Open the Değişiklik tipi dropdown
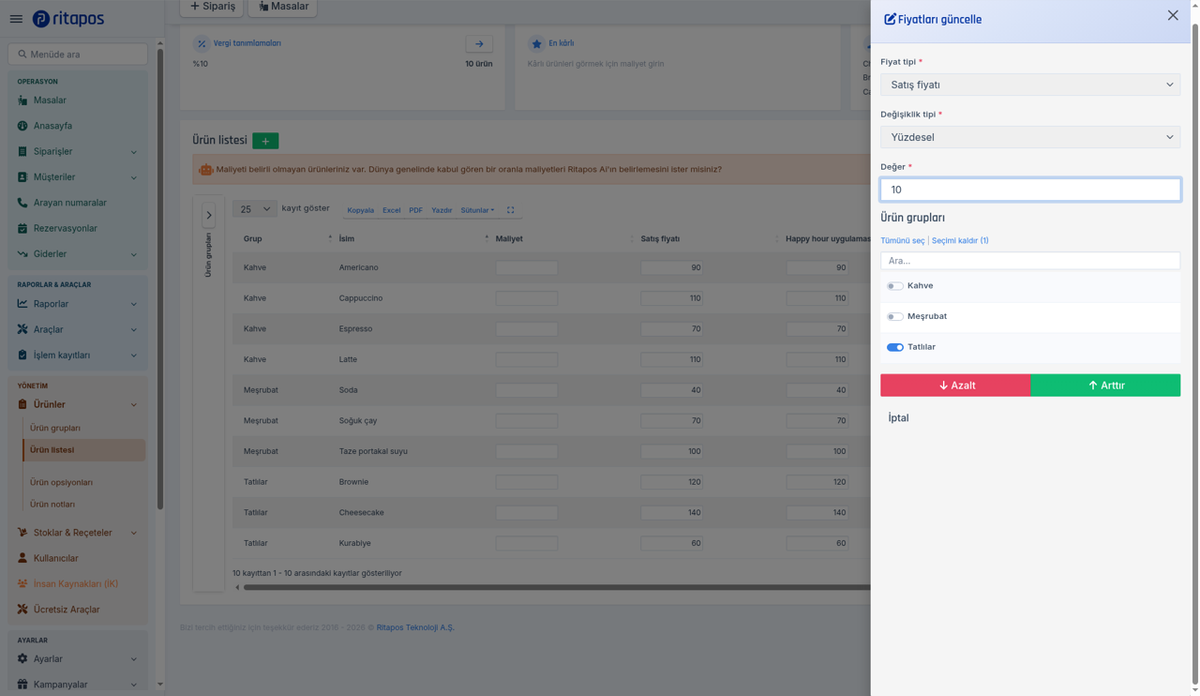 coord(1030,137)
